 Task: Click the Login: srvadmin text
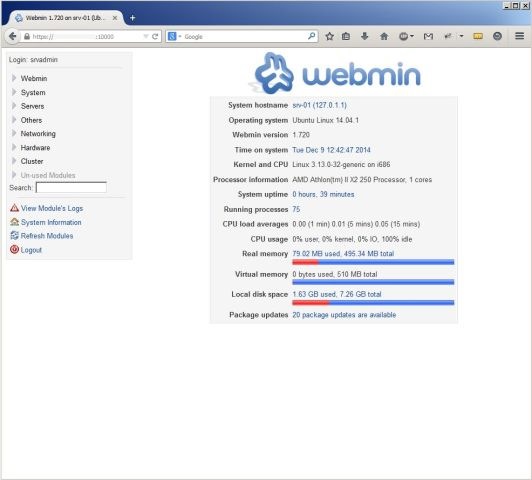pos(33,60)
